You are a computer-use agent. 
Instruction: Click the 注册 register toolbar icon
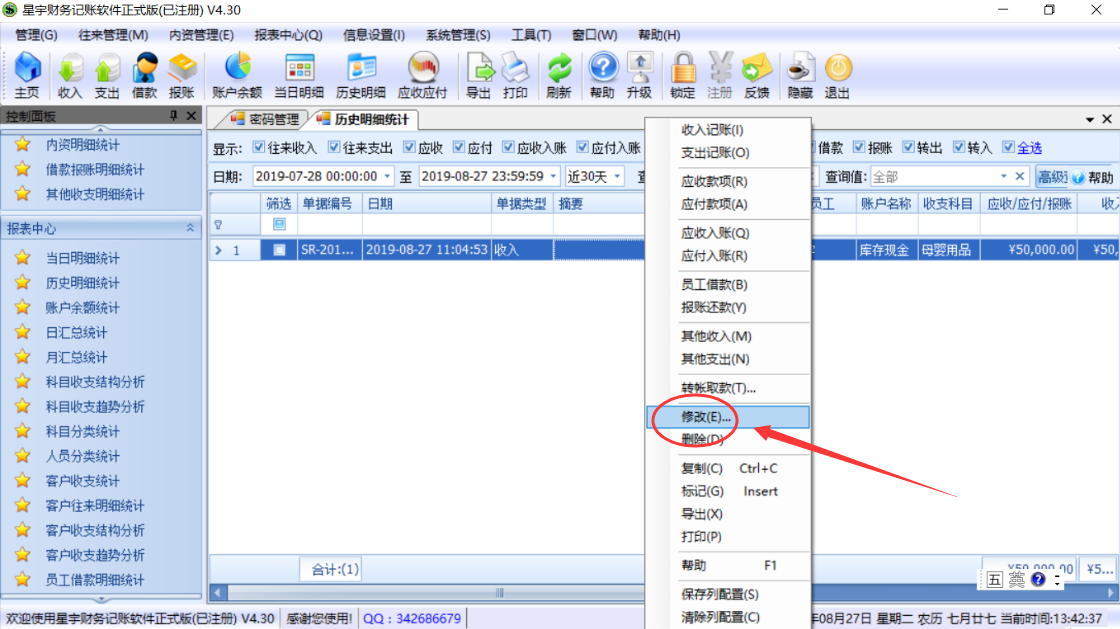pos(719,75)
